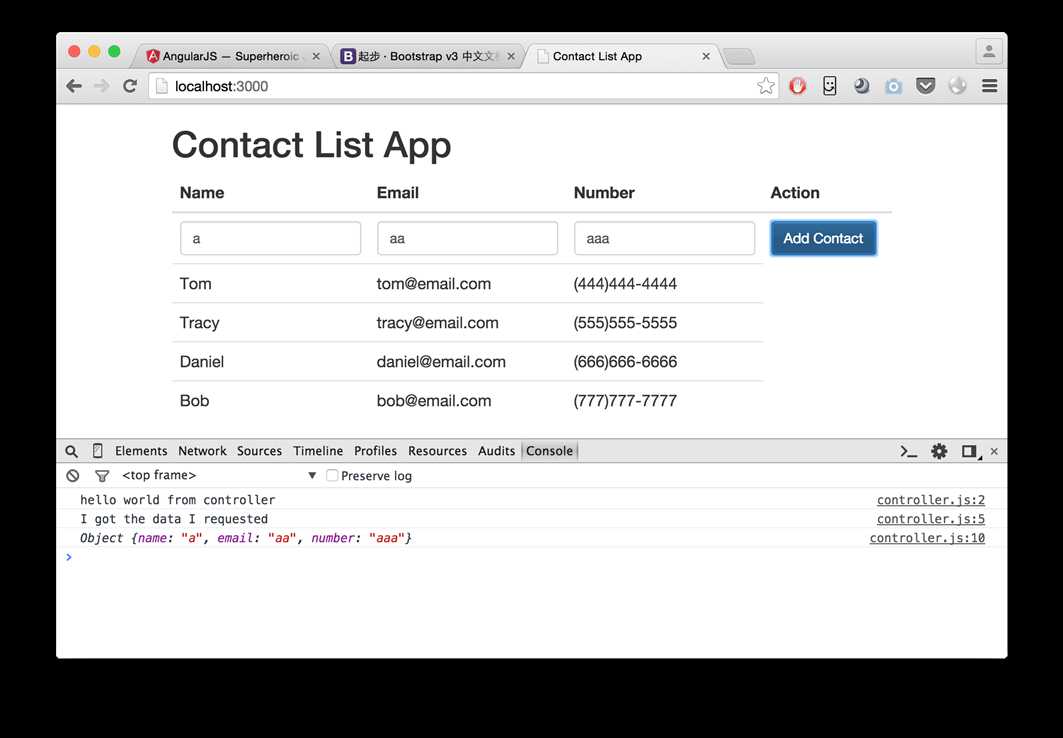Screen dimensions: 1063x738
Task: Click the number (777)777-7777
Action: 625,401
